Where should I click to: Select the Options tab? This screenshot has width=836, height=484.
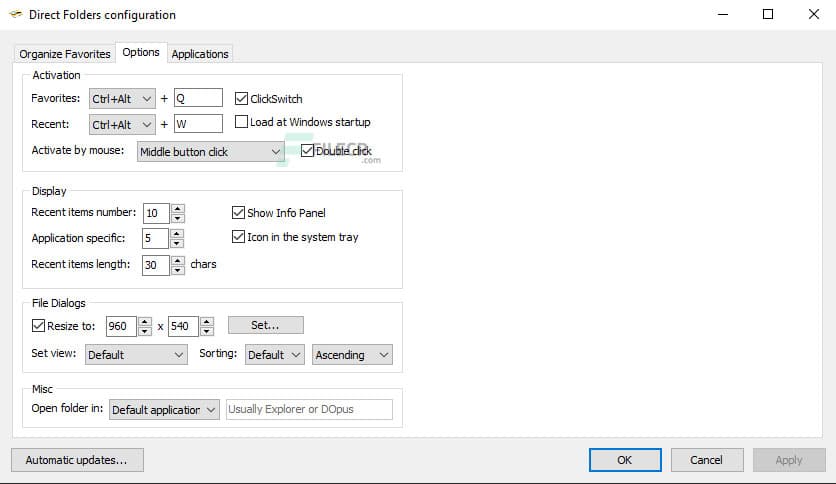pos(141,52)
